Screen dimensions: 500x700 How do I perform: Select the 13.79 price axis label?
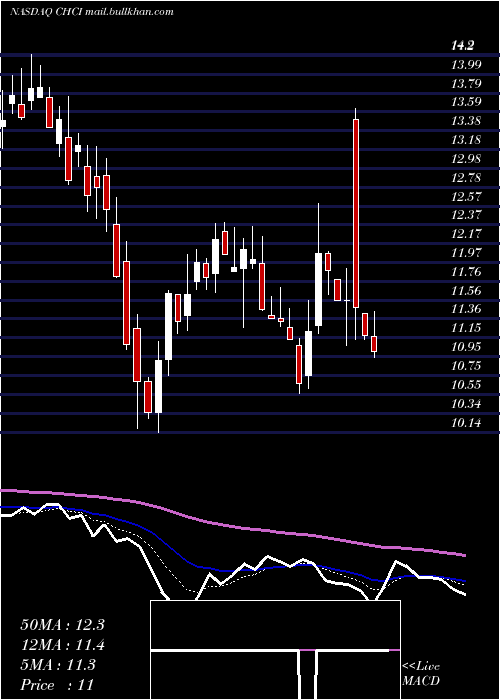pyautogui.click(x=466, y=83)
